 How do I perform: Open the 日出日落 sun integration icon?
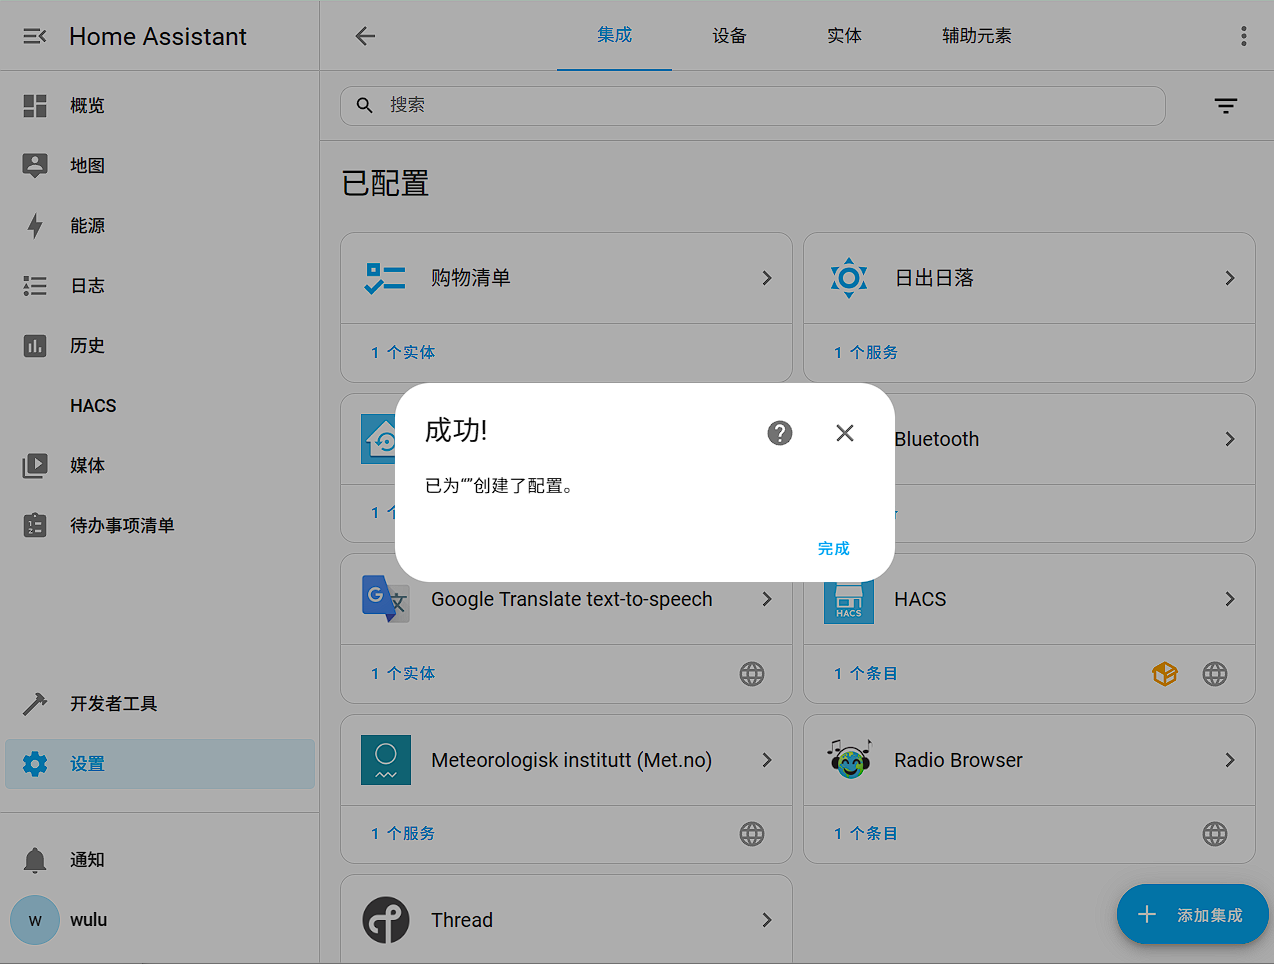coord(849,278)
